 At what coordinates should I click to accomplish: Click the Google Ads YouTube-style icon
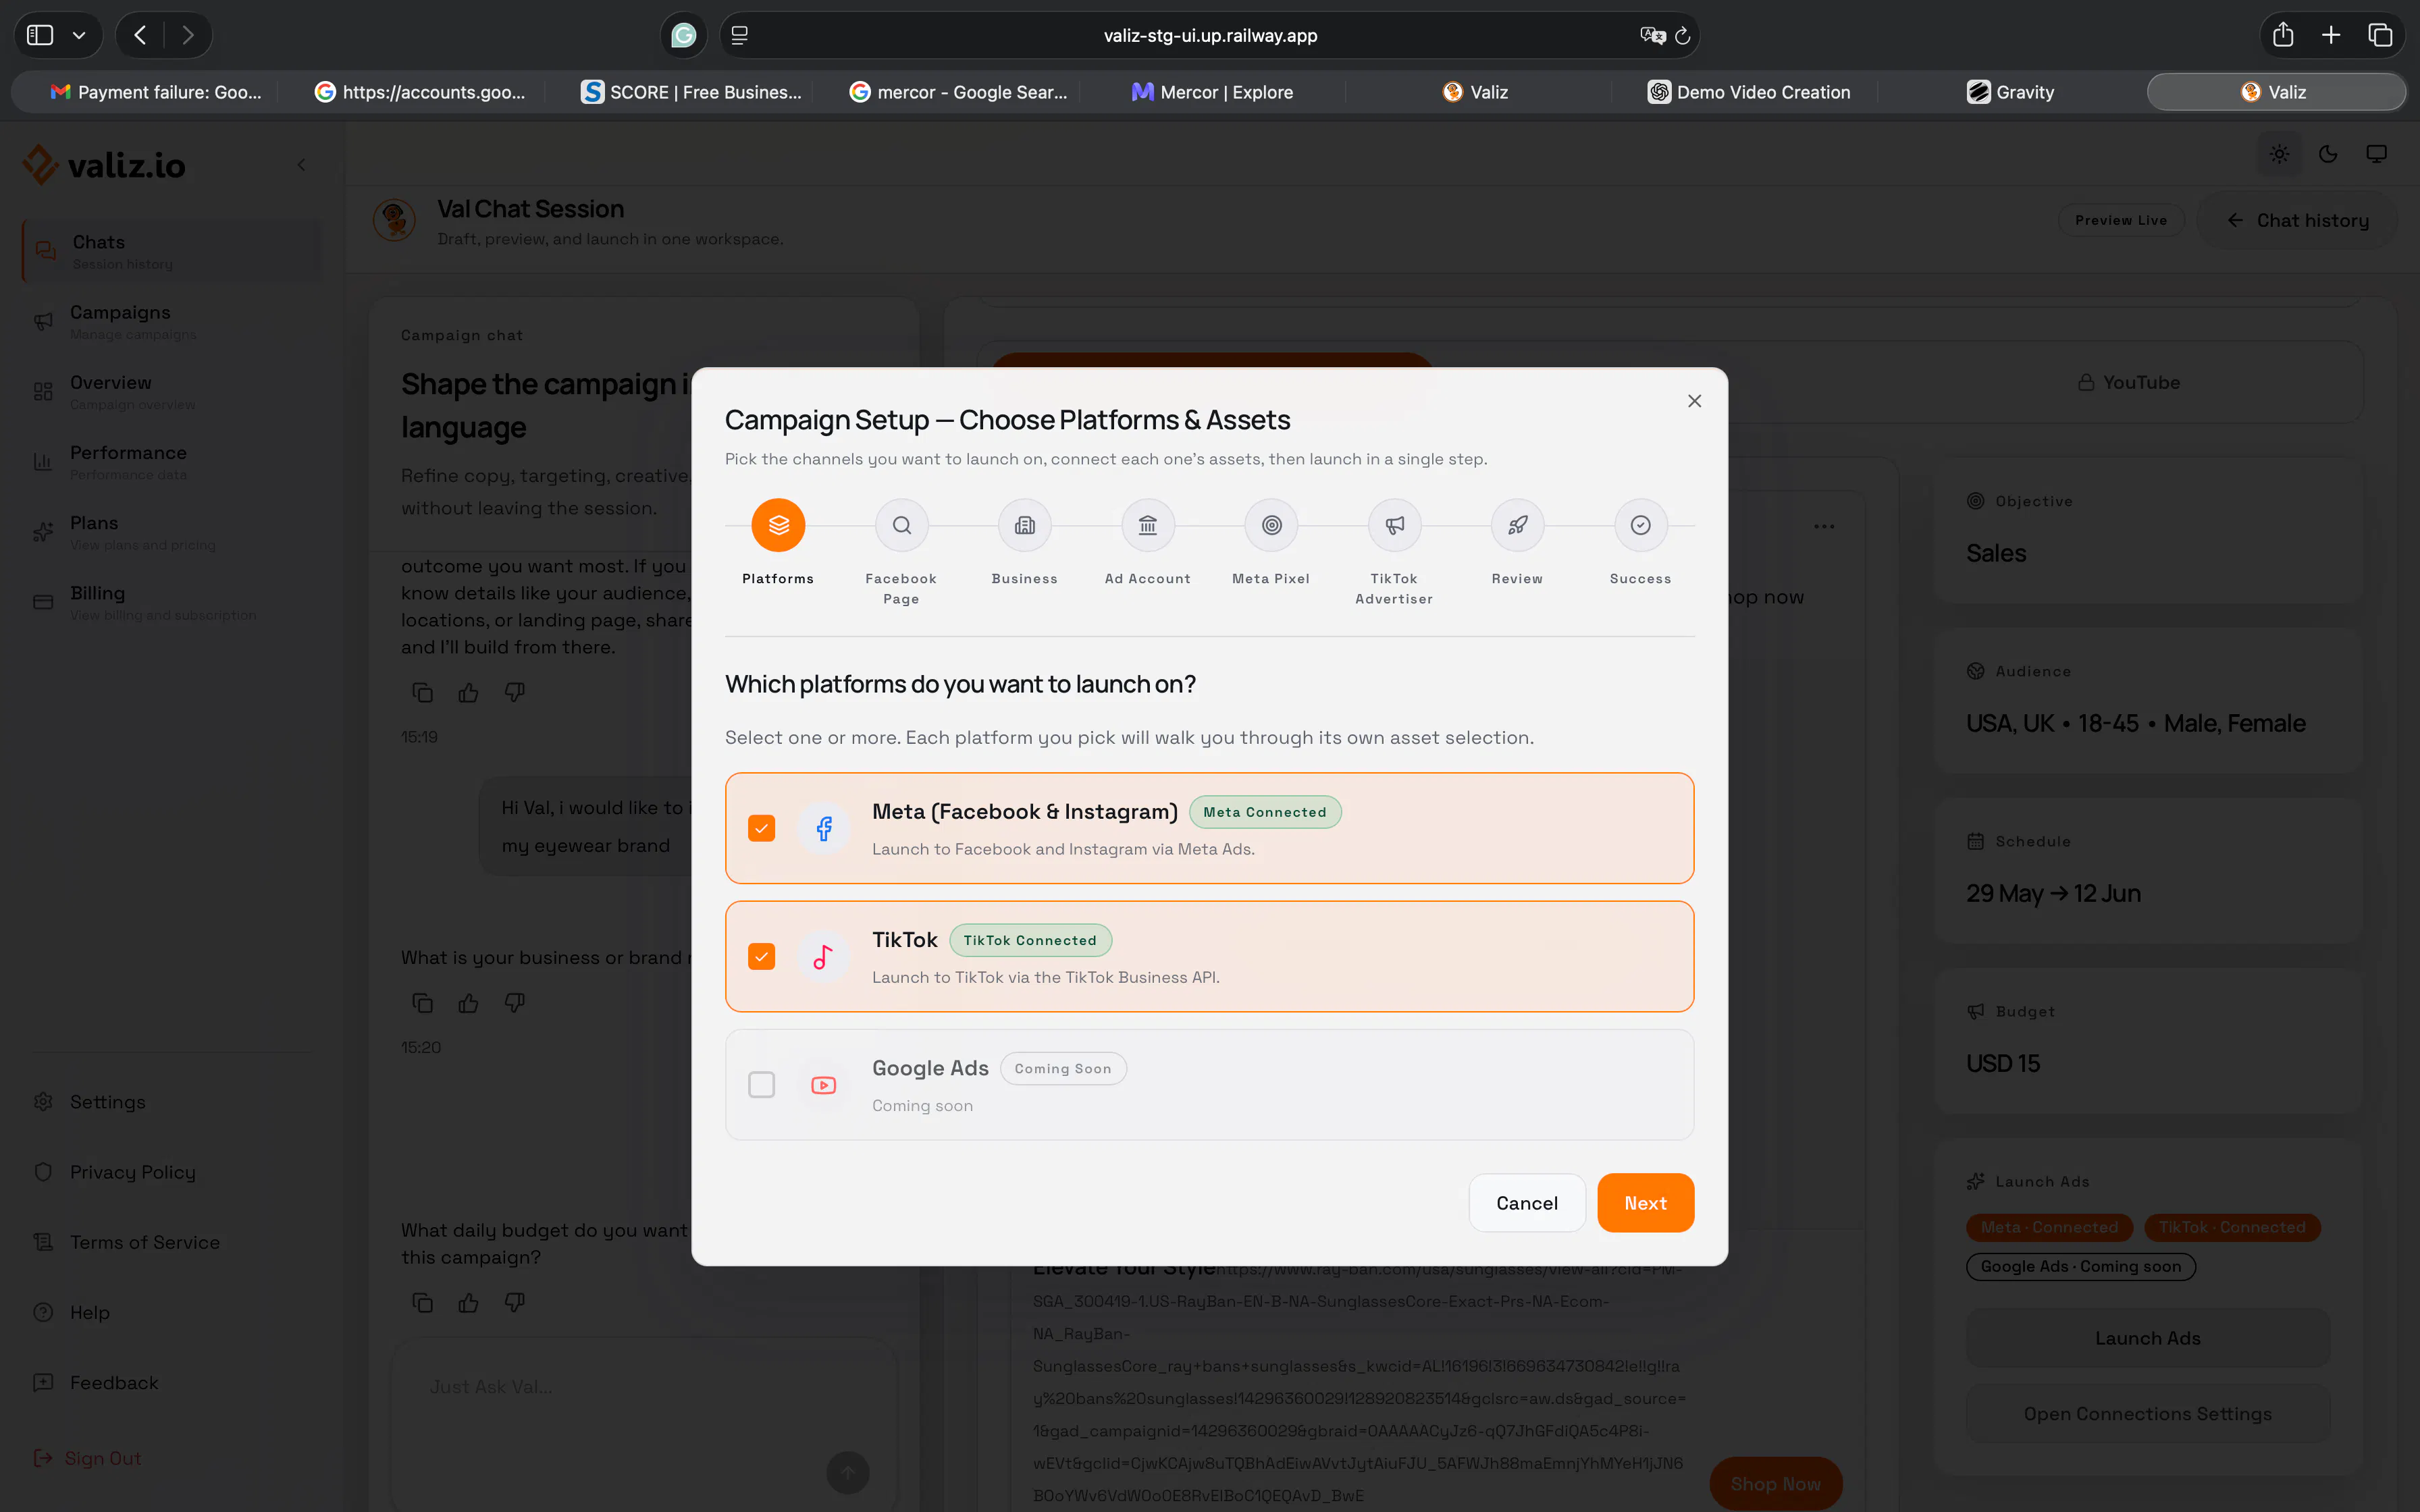(823, 1085)
